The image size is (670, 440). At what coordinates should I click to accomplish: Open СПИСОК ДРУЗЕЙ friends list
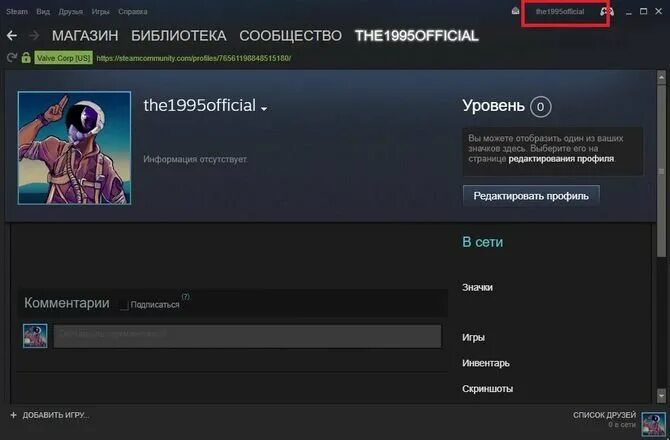pos(604,415)
